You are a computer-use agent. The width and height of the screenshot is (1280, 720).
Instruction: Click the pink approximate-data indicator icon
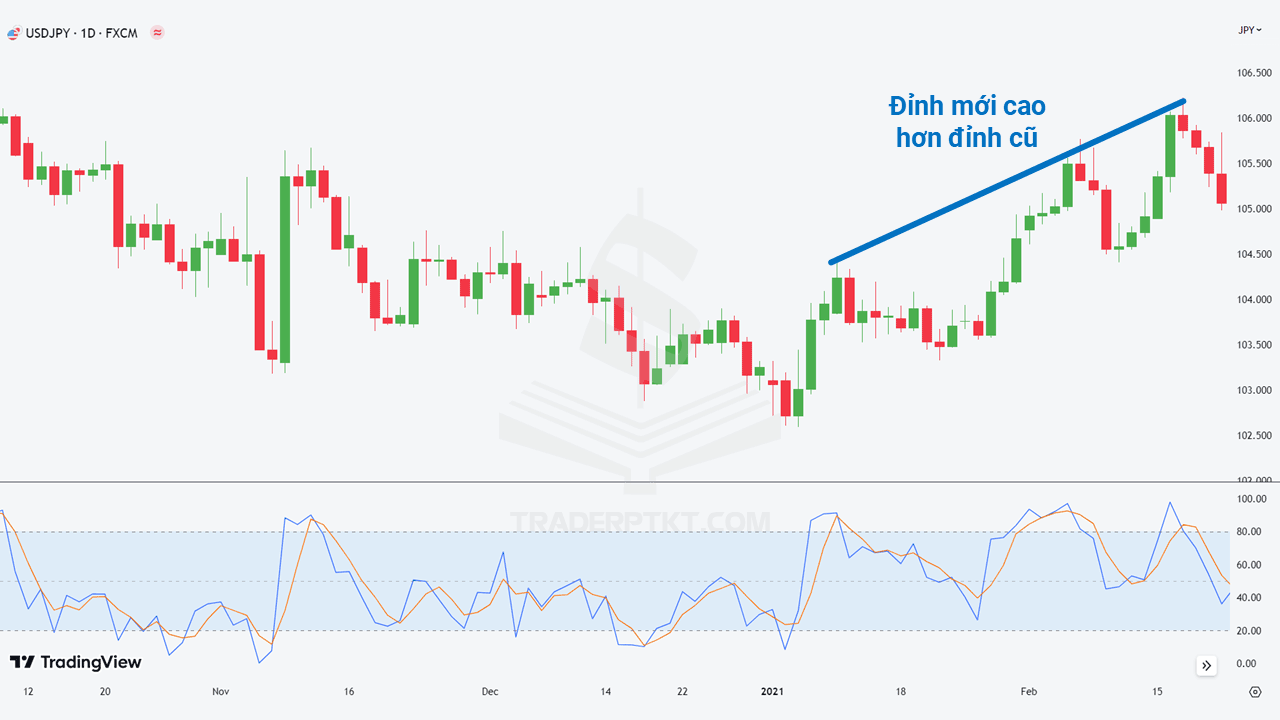(157, 32)
